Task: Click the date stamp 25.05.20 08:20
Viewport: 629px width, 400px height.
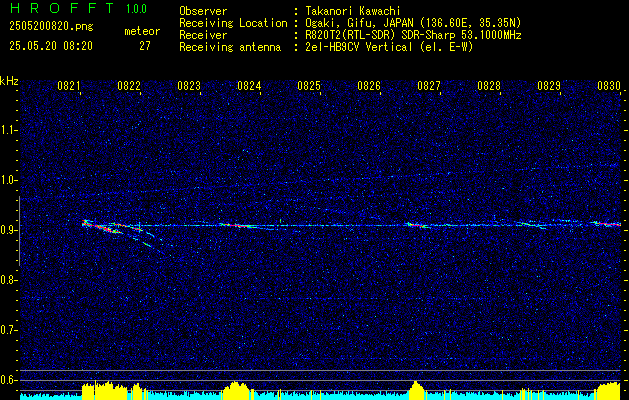Action: click(51, 46)
